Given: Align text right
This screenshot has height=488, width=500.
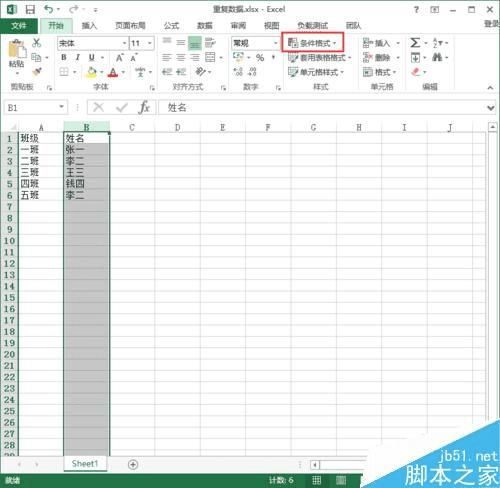Looking at the screenshot, I should (x=195, y=58).
